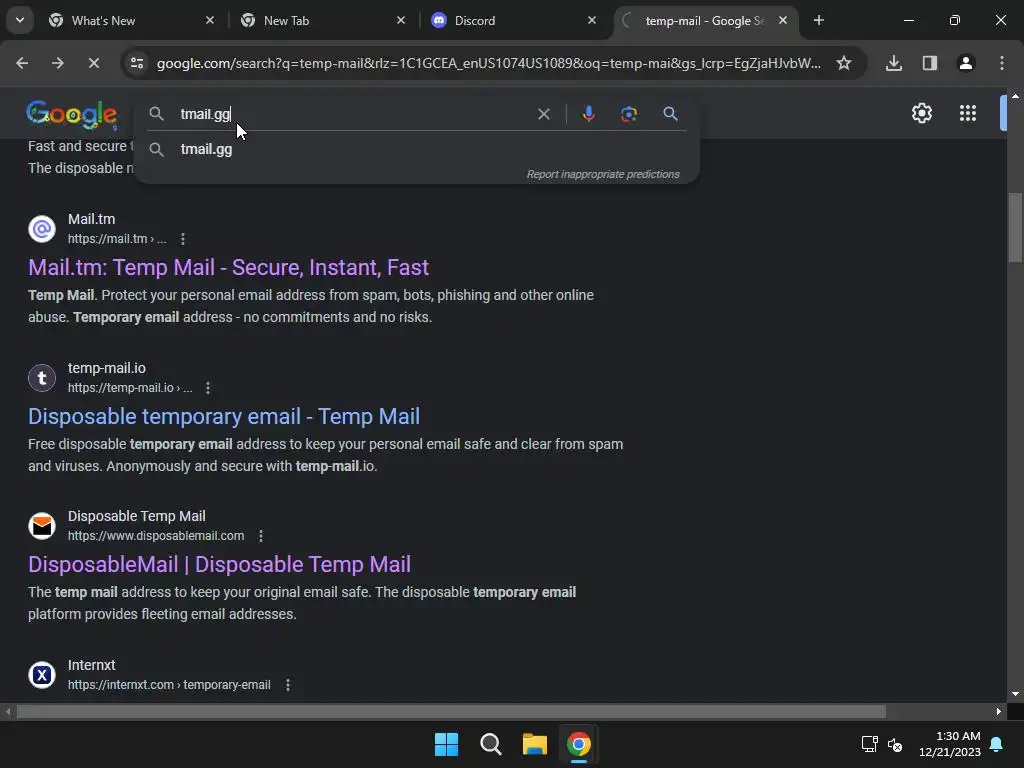Open the Chrome profile icon
This screenshot has height=768, width=1024.
click(965, 63)
